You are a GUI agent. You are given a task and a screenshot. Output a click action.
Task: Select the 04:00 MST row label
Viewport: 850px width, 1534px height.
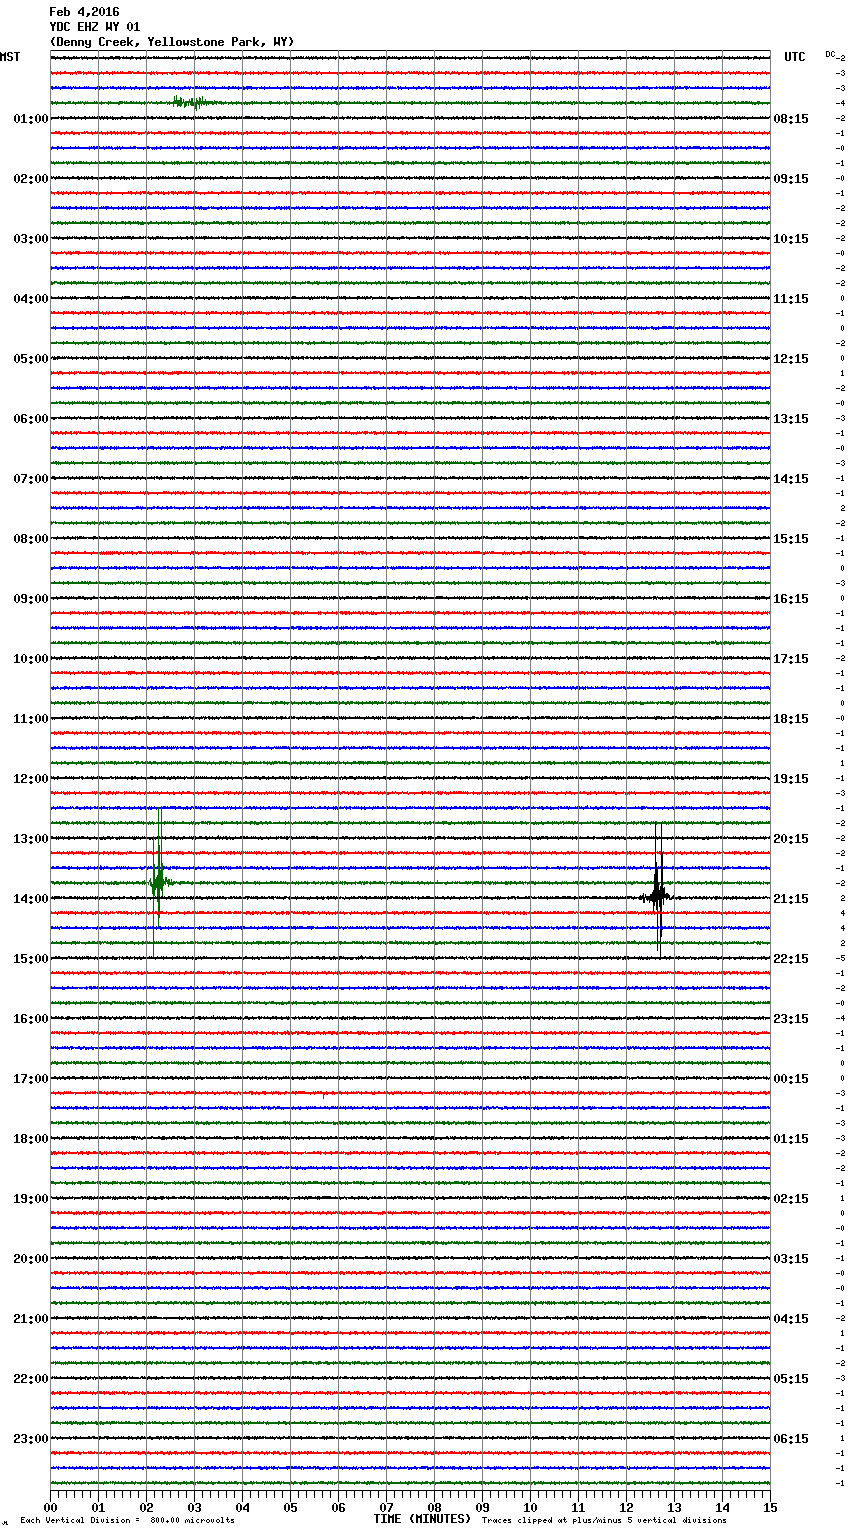pos(30,299)
